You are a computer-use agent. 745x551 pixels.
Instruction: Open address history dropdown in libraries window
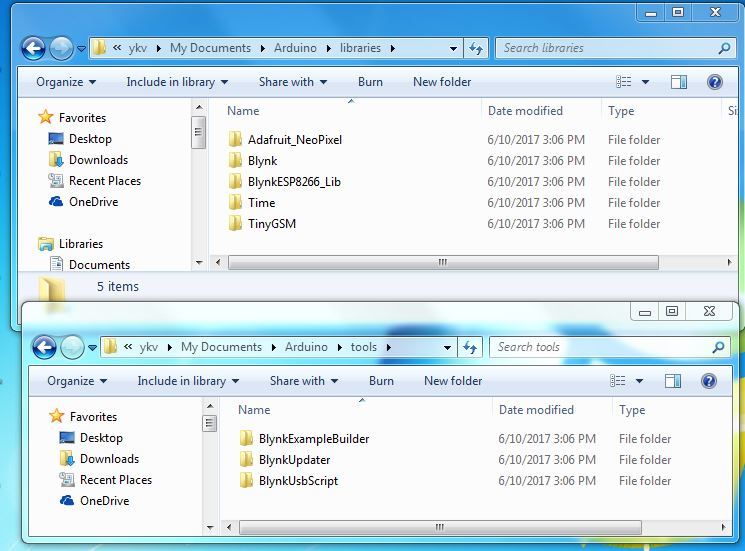click(453, 48)
